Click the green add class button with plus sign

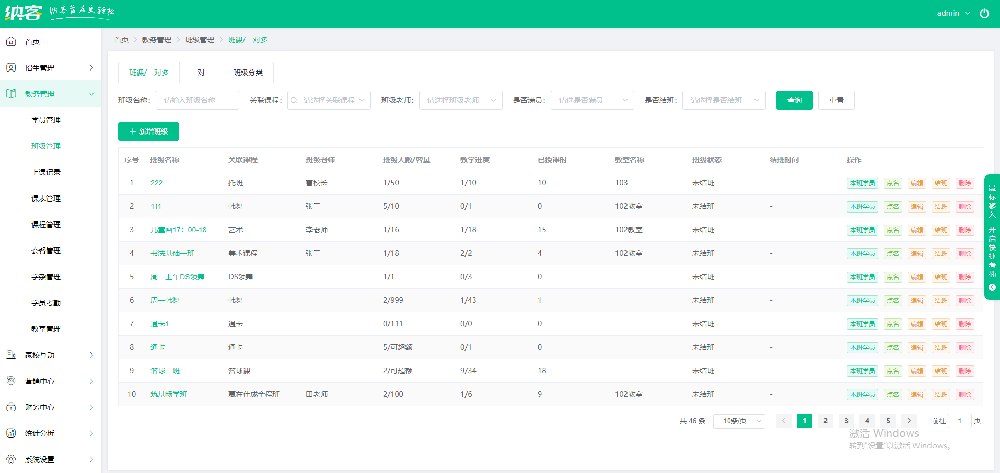pyautogui.click(x=149, y=131)
